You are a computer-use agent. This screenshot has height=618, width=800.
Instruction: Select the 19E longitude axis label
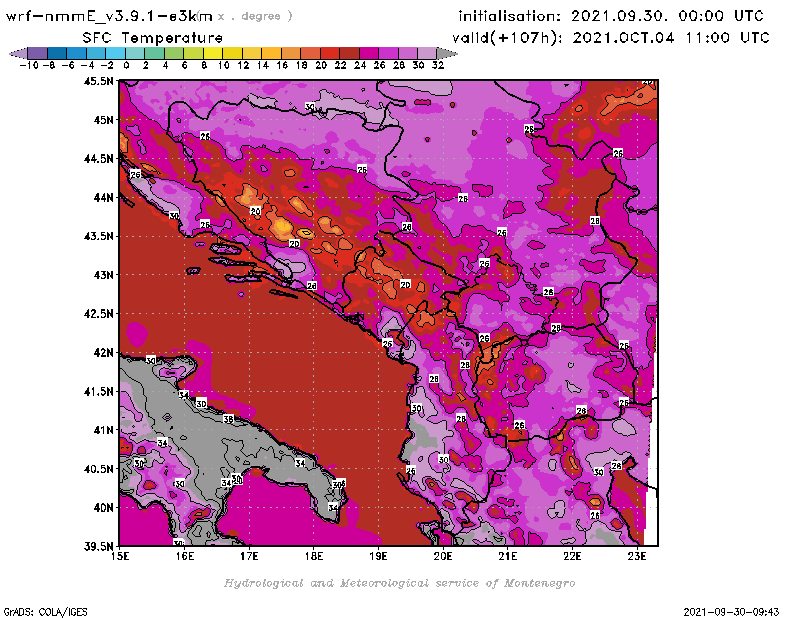(379, 556)
